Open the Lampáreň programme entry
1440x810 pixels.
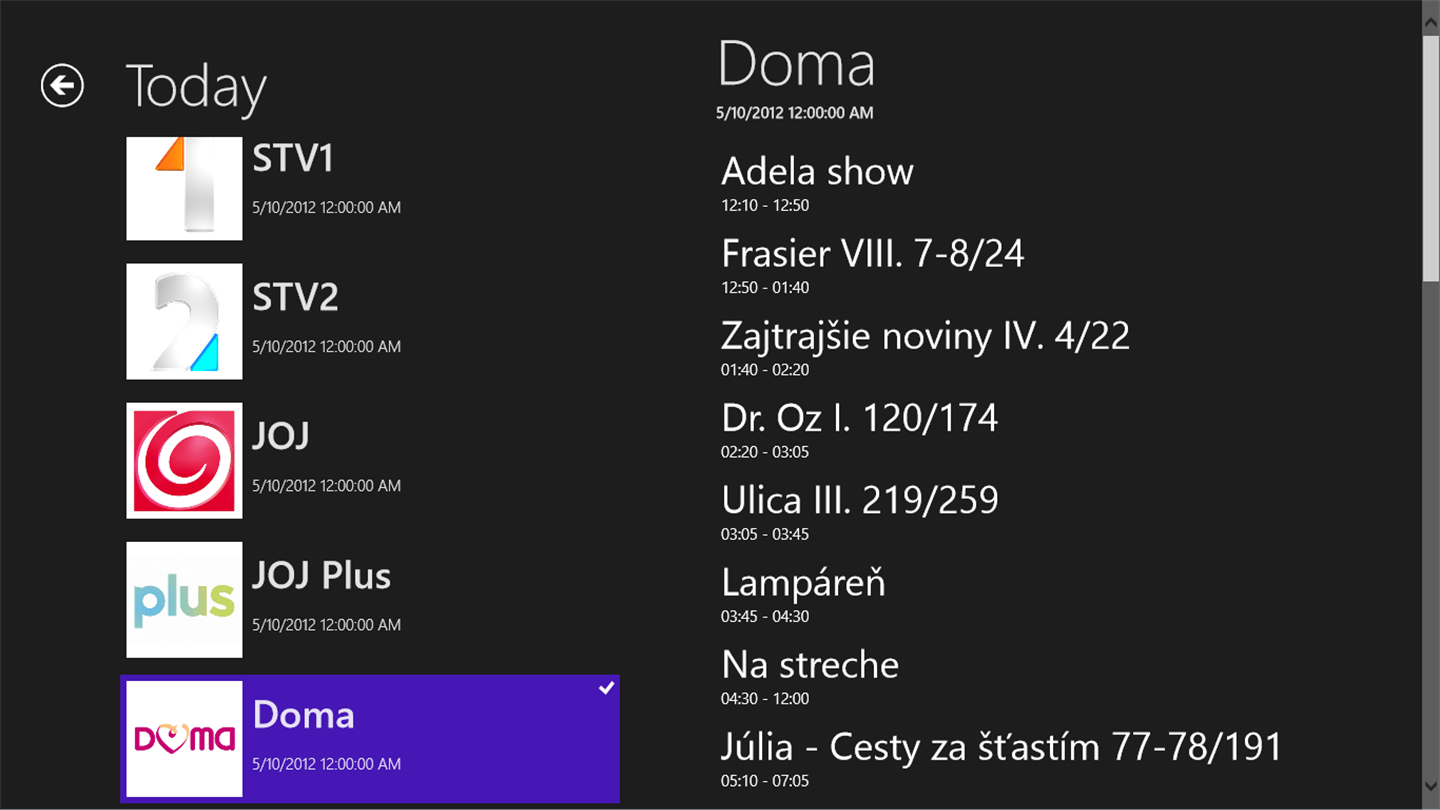coord(803,582)
